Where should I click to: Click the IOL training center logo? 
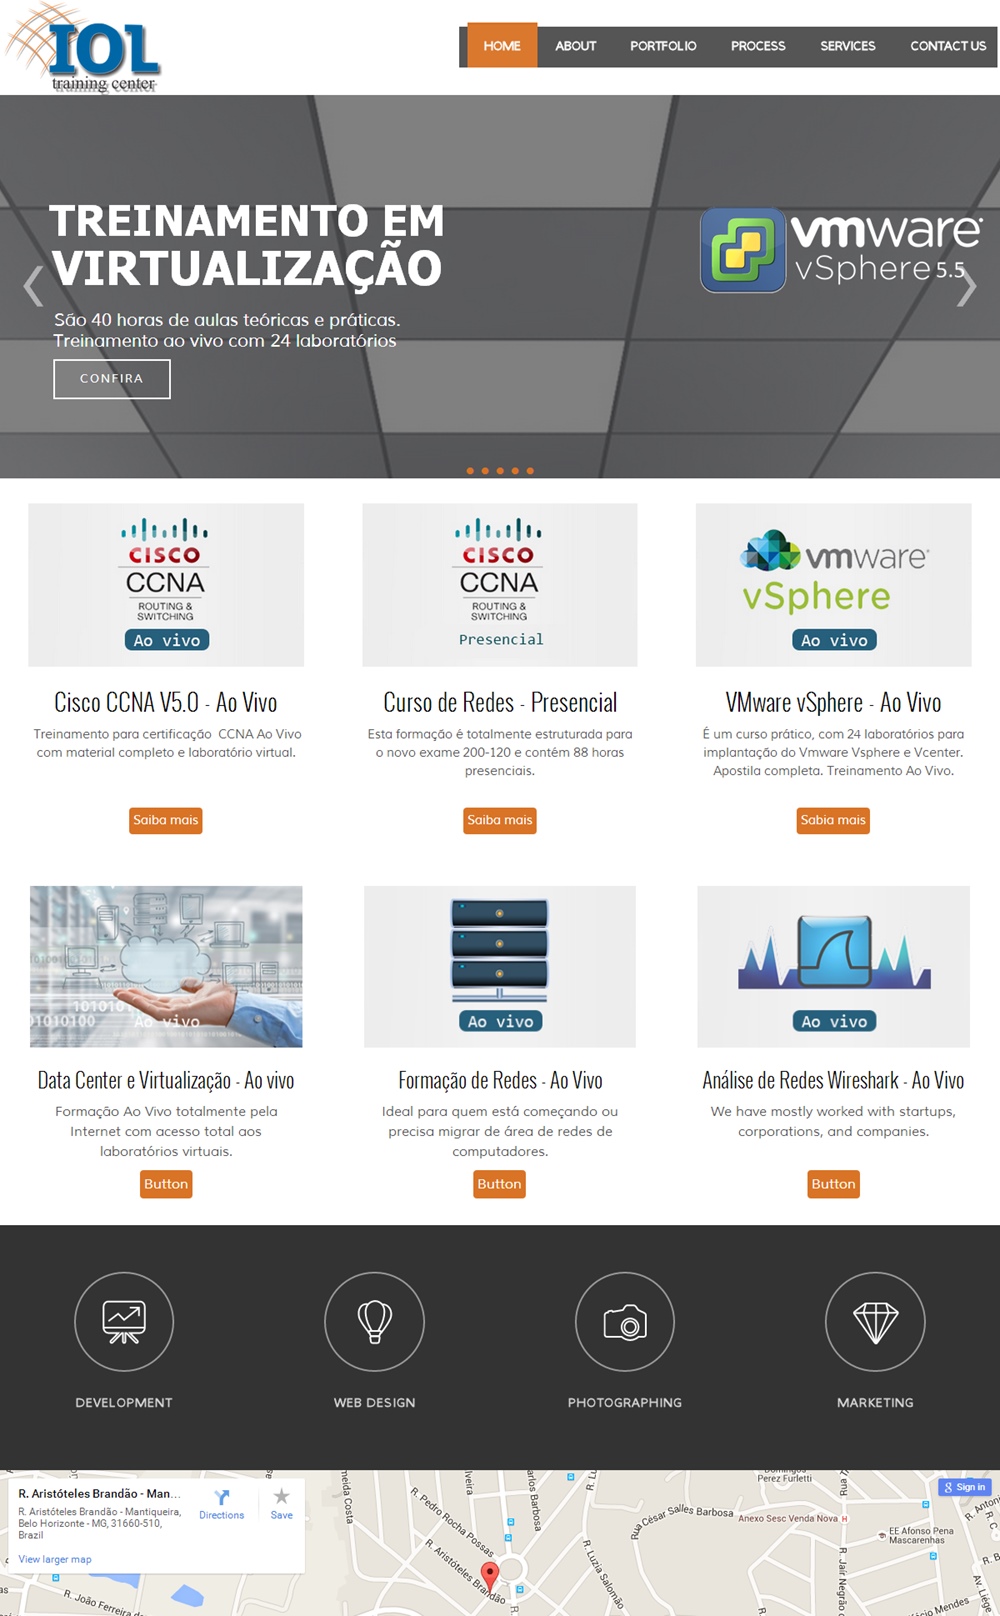84,48
